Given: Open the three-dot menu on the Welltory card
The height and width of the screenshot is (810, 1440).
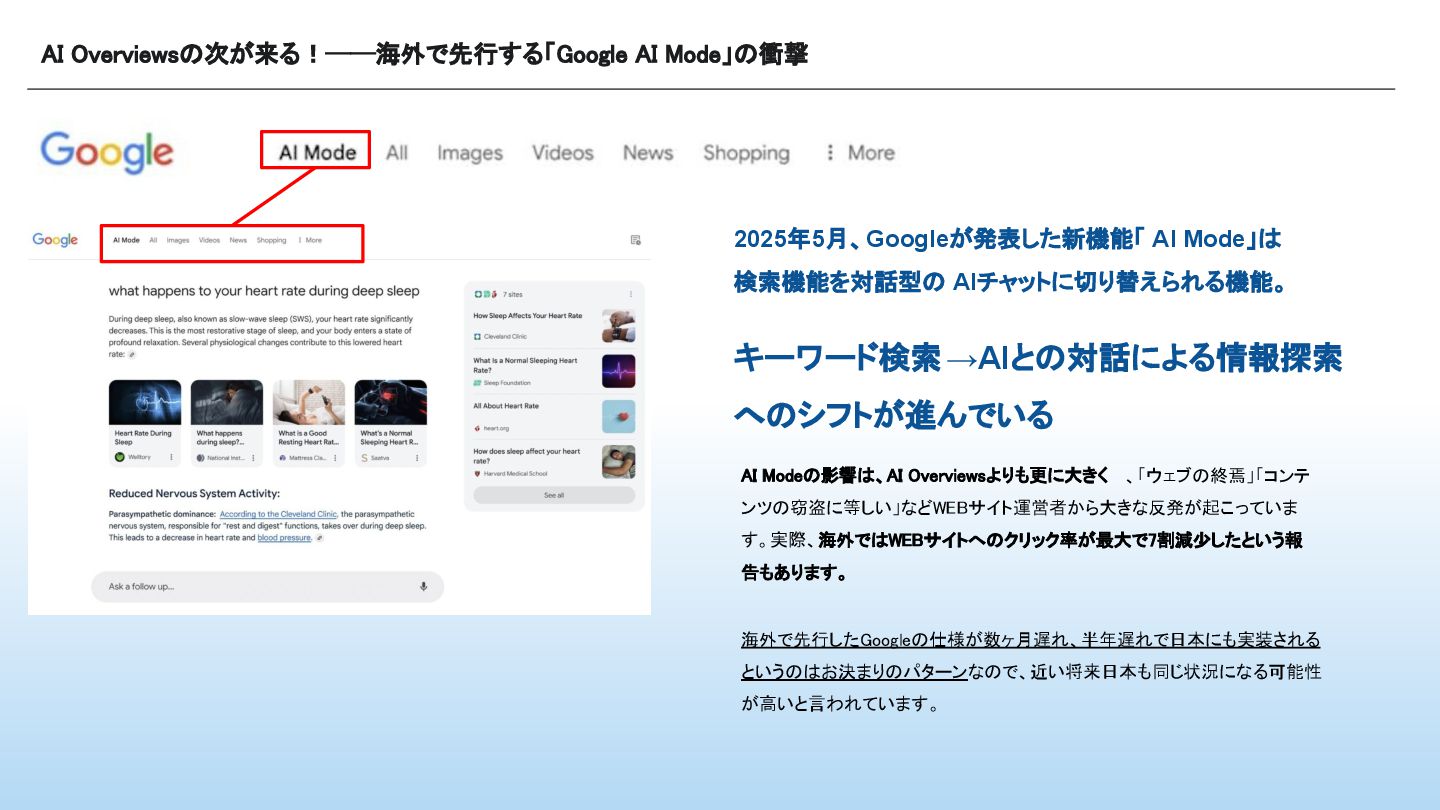Looking at the screenshot, I should [171, 458].
